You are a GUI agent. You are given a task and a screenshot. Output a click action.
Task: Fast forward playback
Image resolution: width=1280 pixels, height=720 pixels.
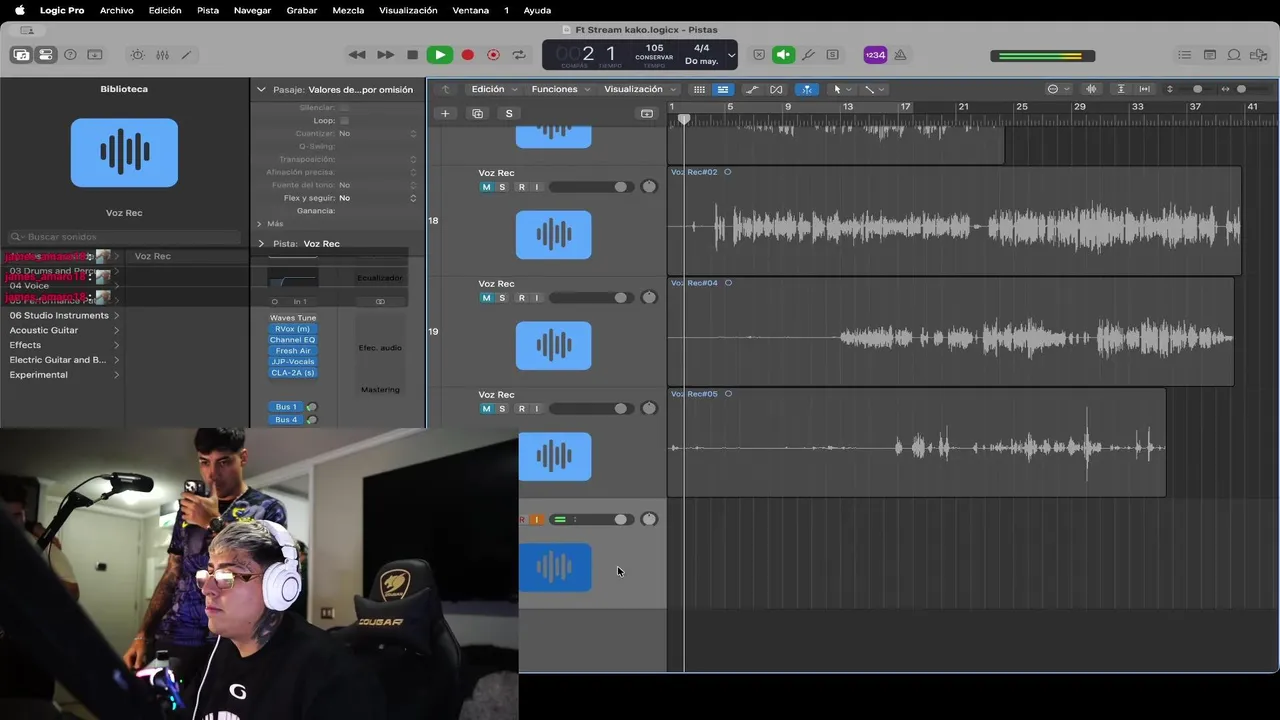click(385, 55)
